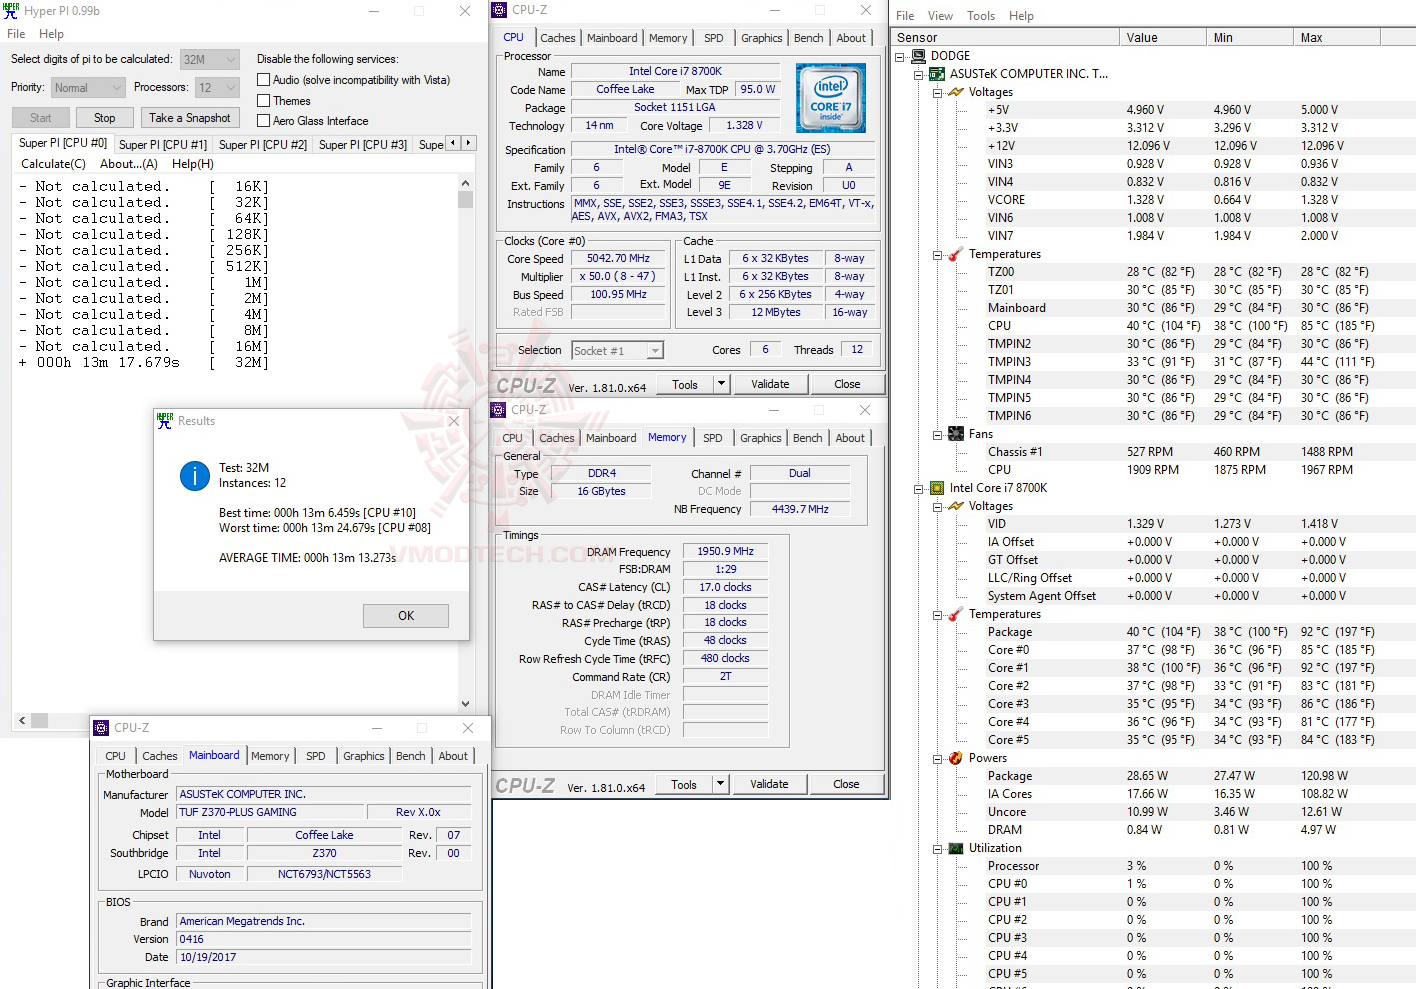Open Caches tab in top CPU-Z window
The width and height of the screenshot is (1416, 989).
557,38
